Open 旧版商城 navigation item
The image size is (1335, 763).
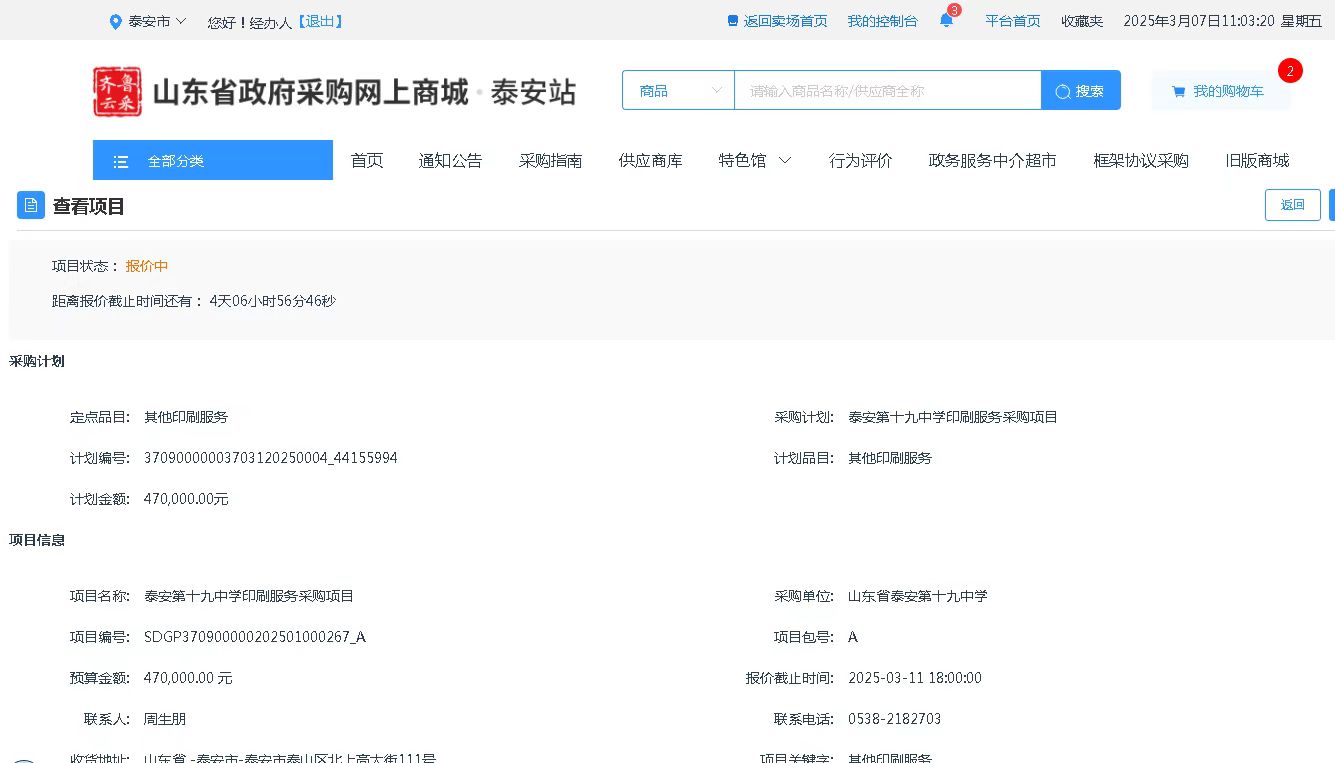pyautogui.click(x=1258, y=160)
